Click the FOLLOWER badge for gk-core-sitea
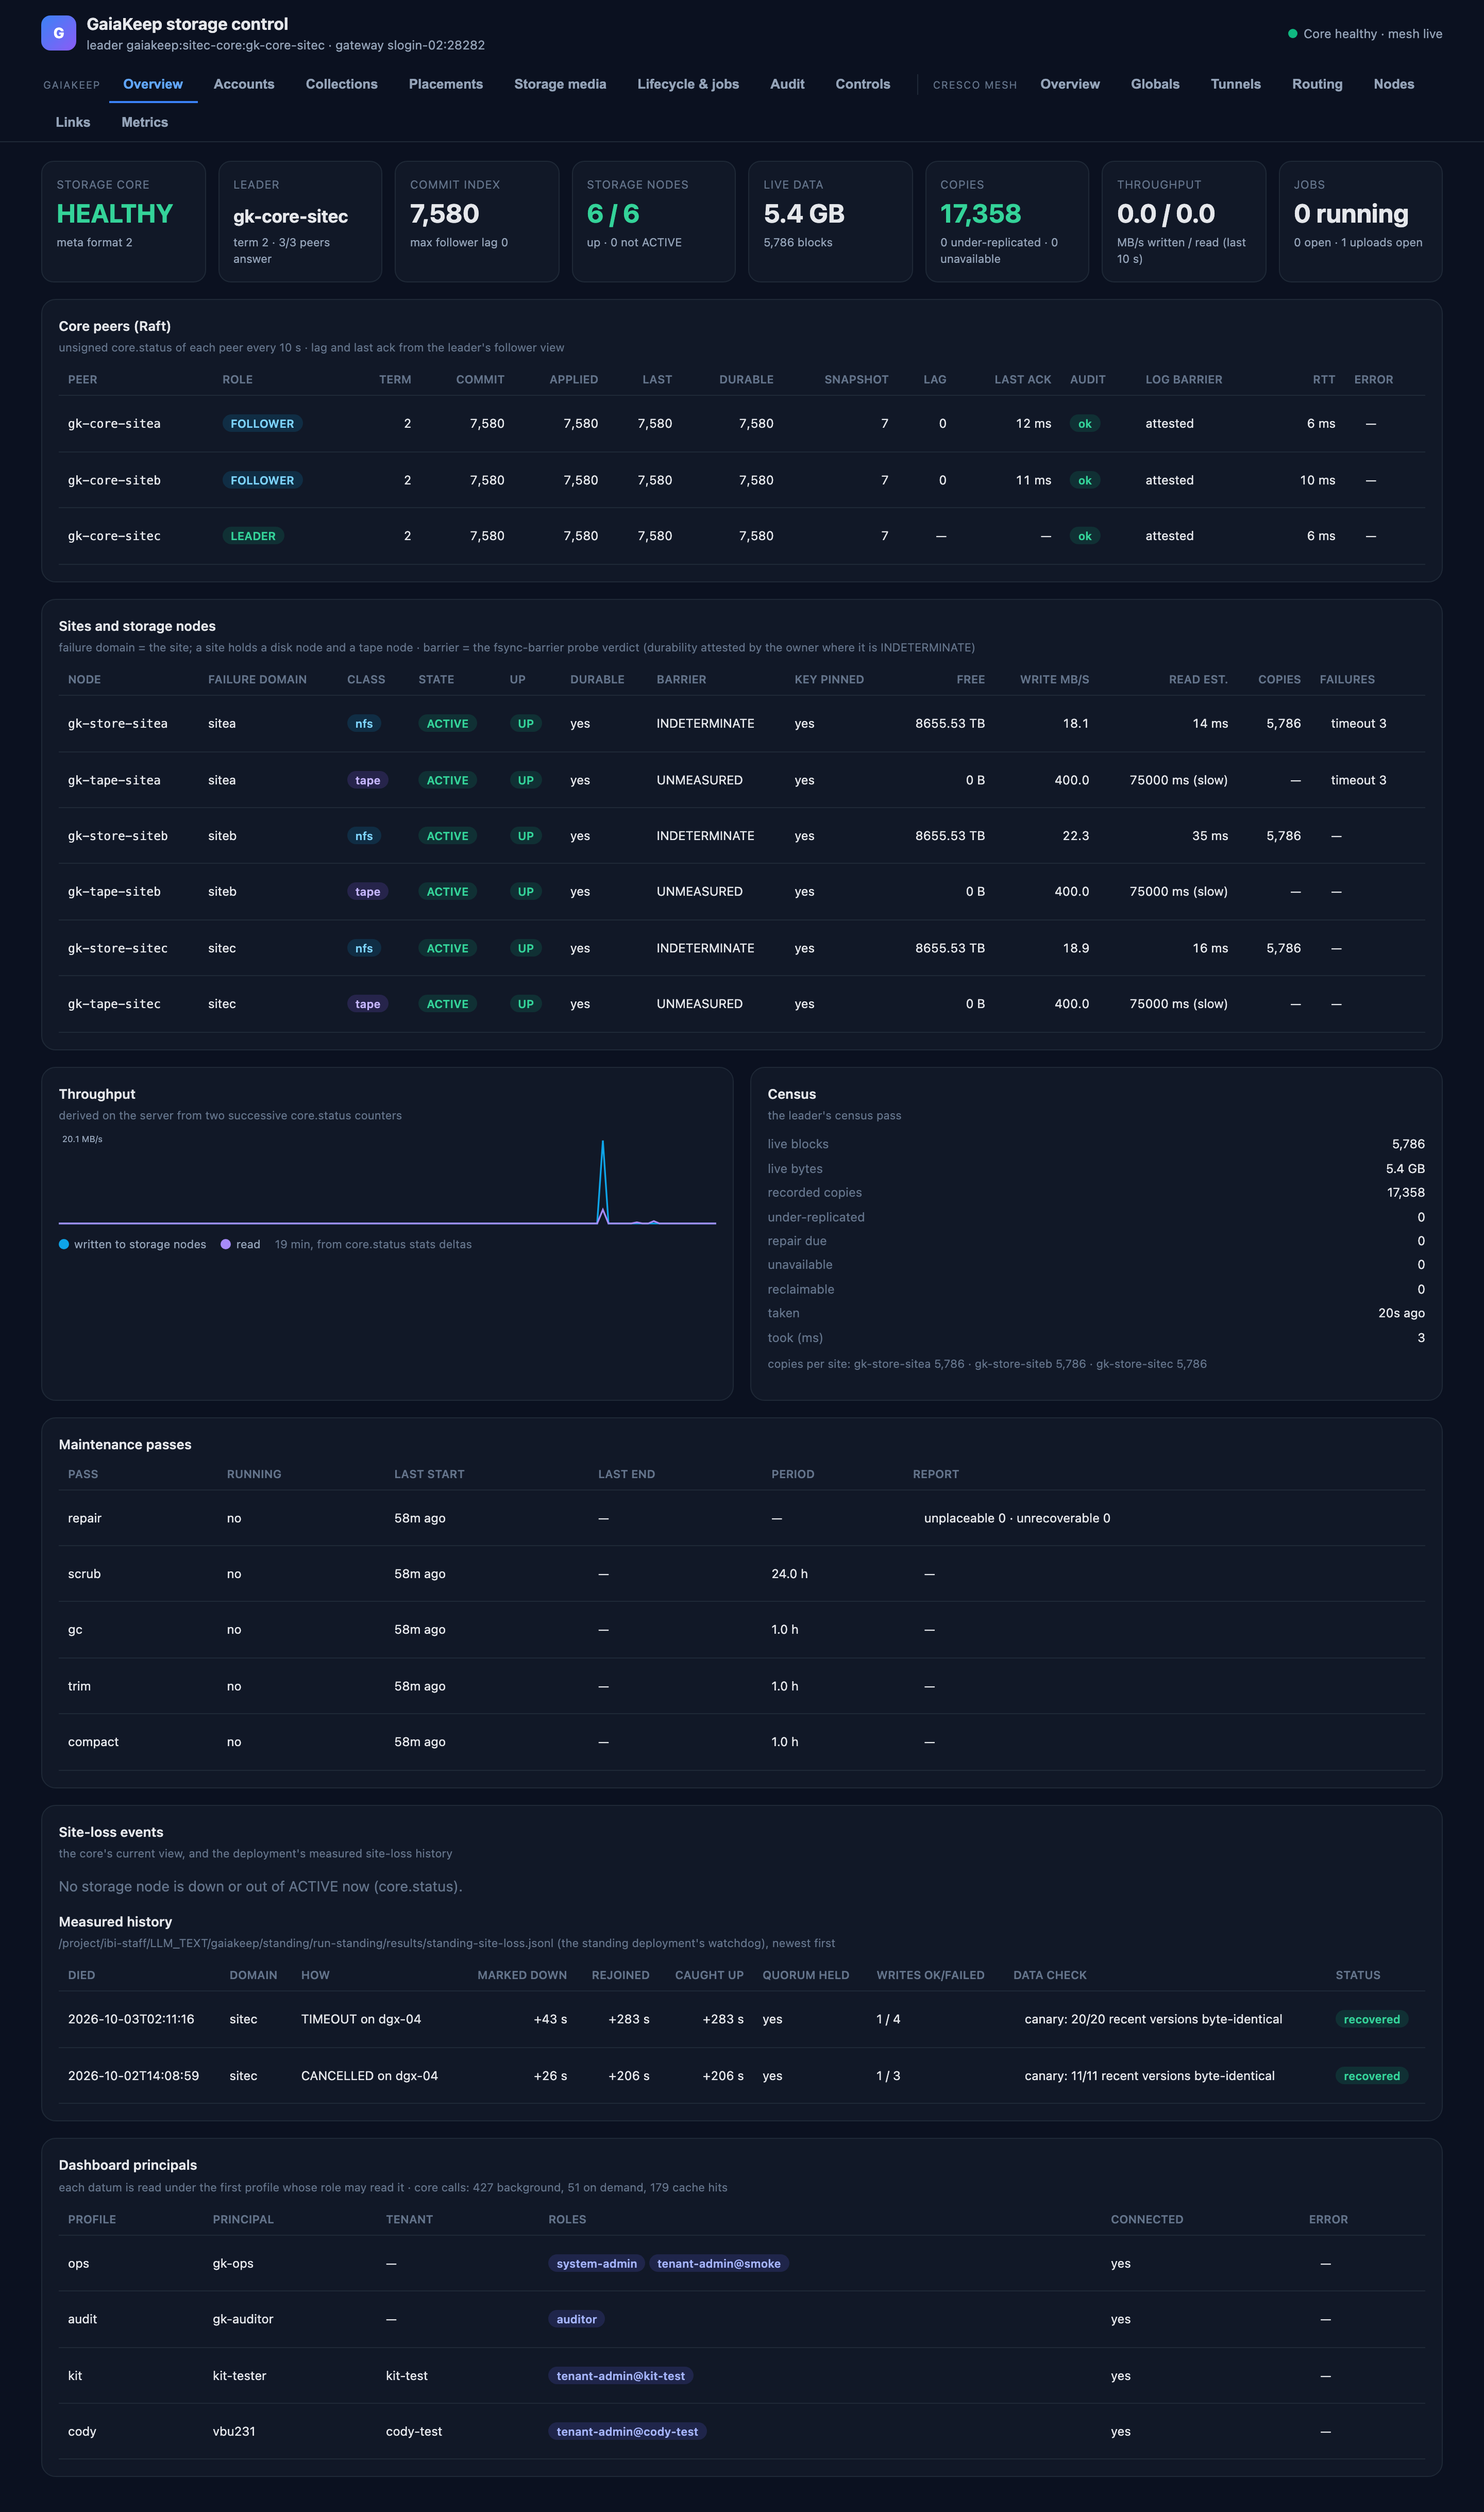This screenshot has height=2512, width=1484. pyautogui.click(x=262, y=424)
